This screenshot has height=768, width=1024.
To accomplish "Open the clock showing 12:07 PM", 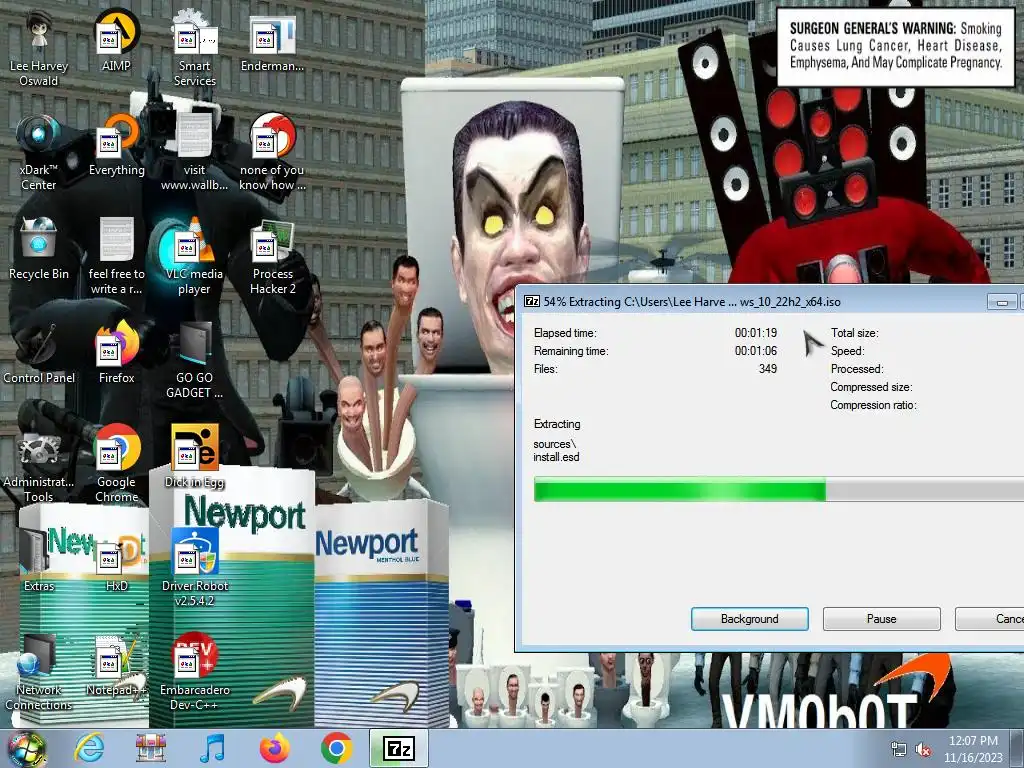I will (973, 748).
